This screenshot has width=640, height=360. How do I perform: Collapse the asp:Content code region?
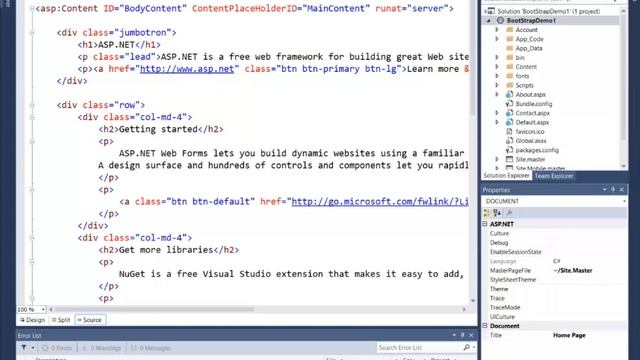tap(32, 9)
